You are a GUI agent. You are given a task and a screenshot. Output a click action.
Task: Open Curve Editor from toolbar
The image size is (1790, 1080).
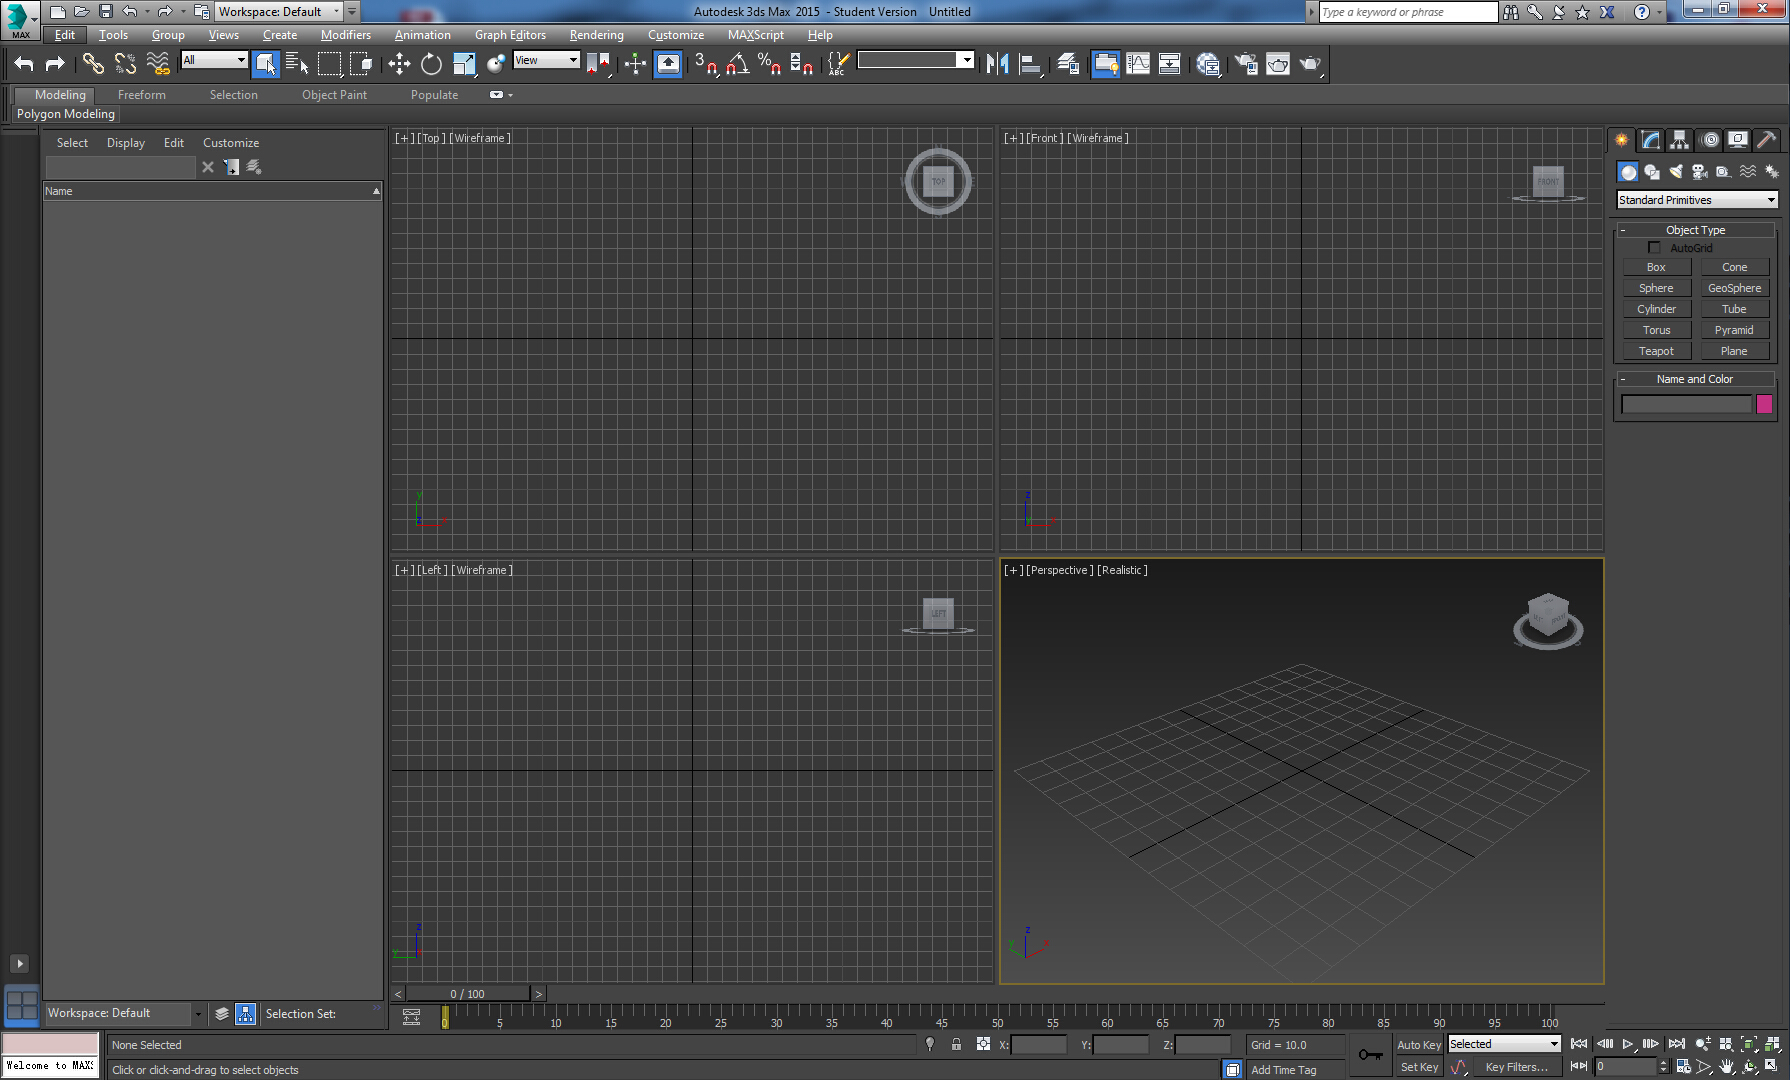1138,64
